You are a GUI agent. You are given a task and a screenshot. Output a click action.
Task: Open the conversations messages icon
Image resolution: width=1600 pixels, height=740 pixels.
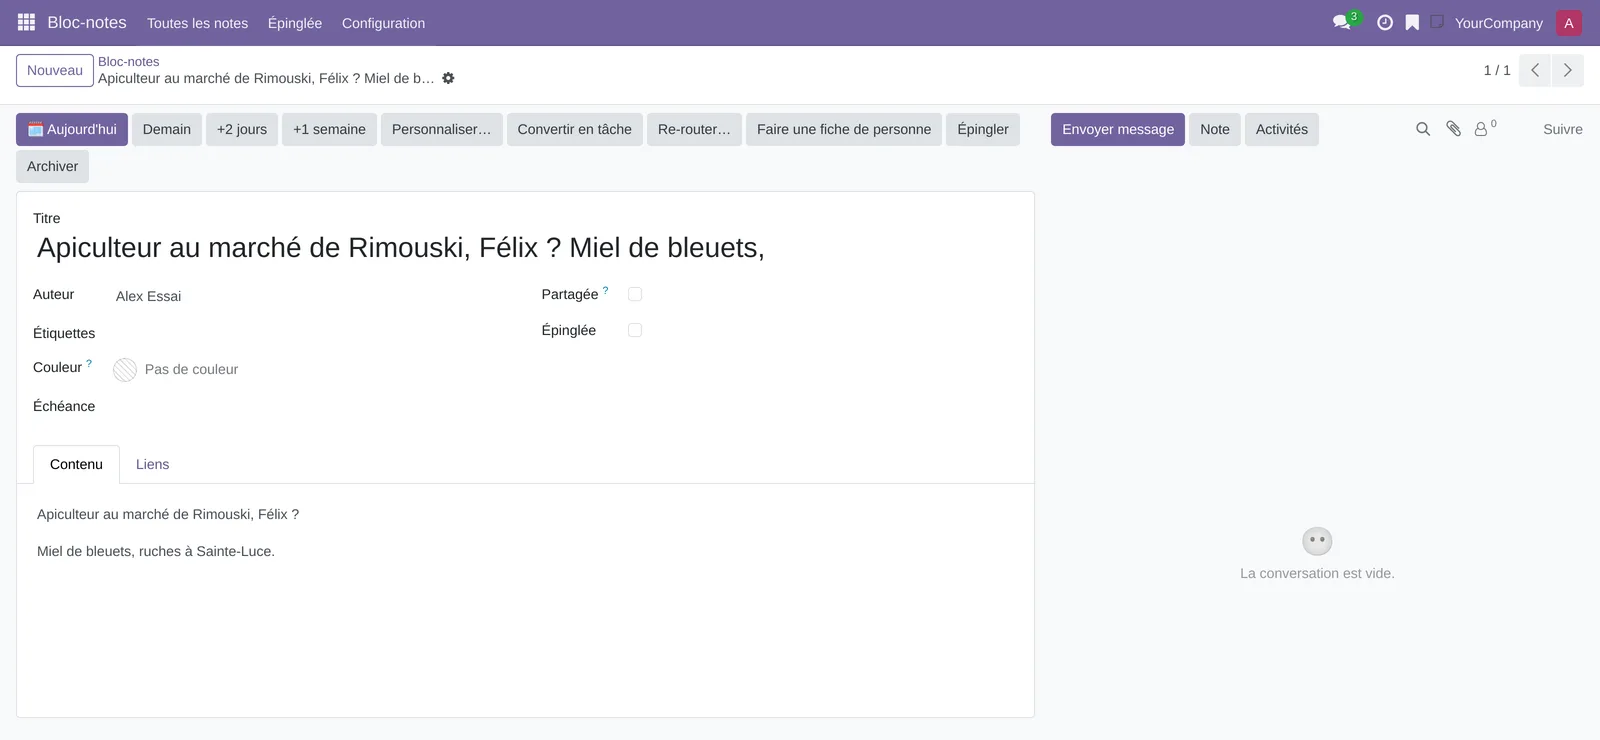coord(1342,22)
